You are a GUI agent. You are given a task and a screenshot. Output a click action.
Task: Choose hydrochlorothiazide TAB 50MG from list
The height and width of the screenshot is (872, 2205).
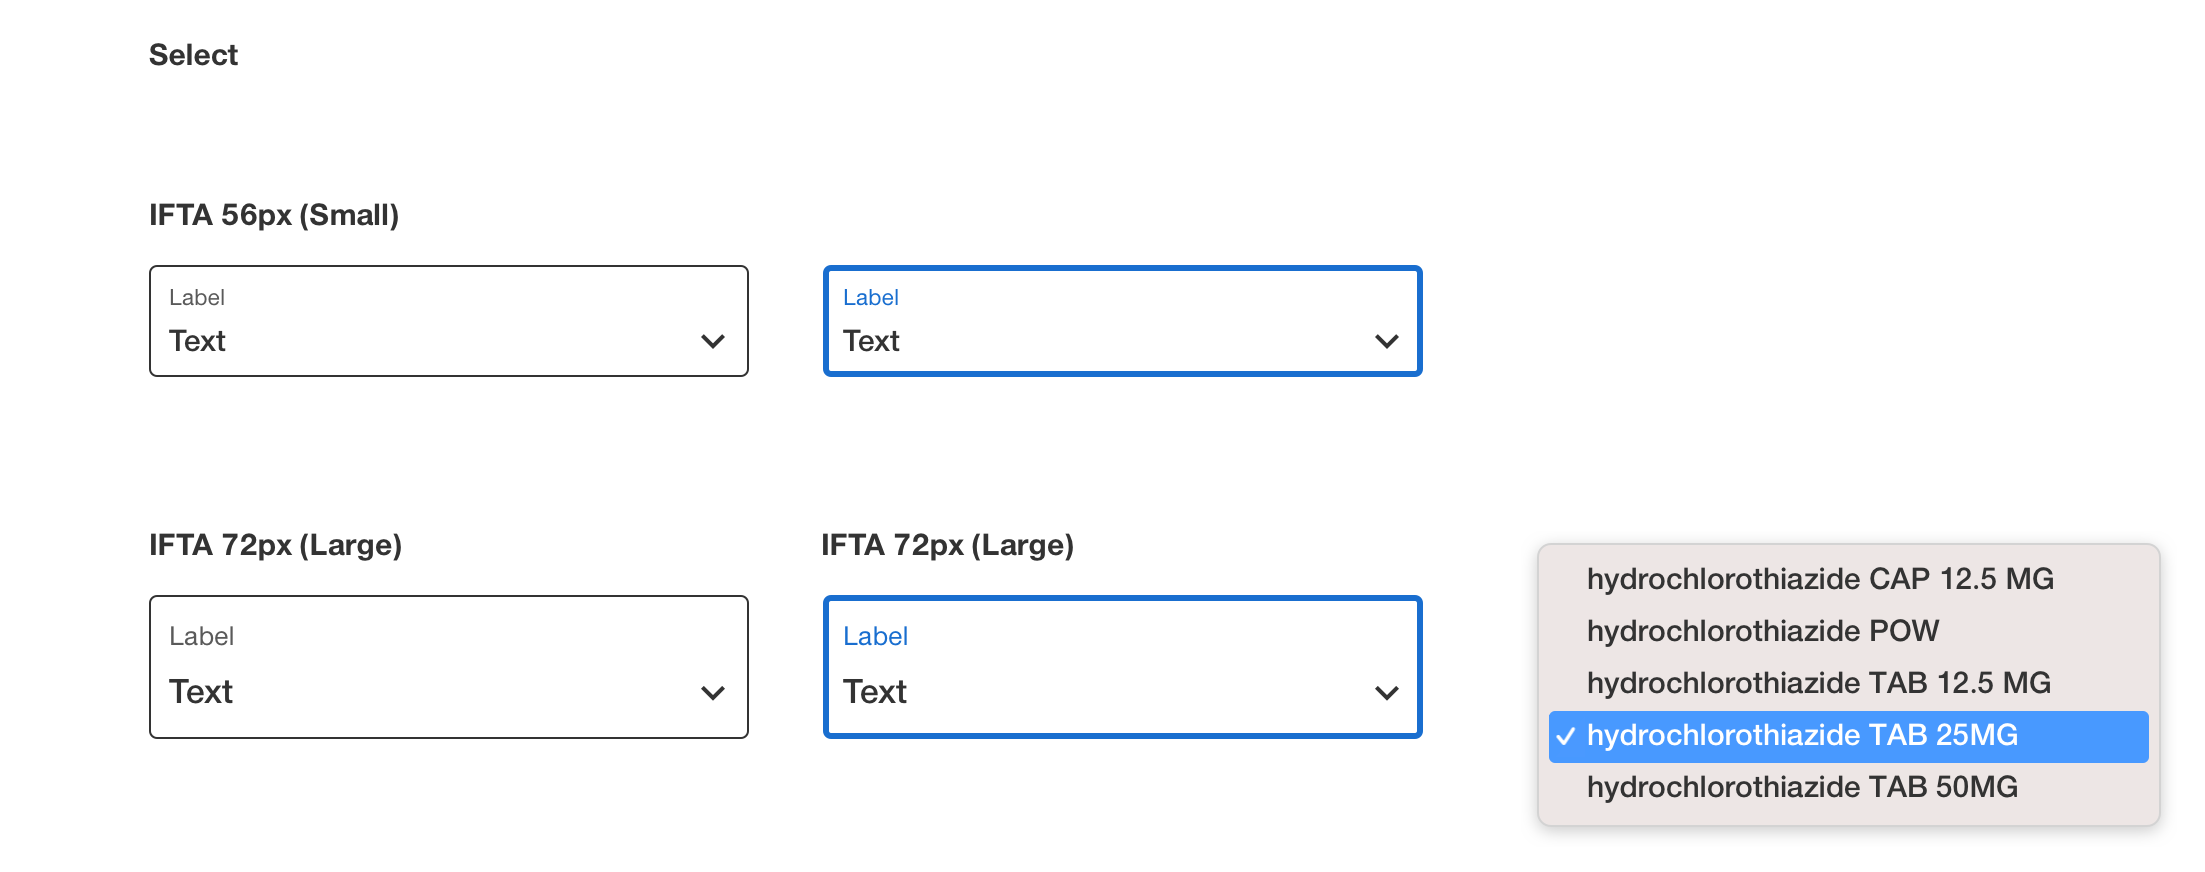click(x=1802, y=787)
